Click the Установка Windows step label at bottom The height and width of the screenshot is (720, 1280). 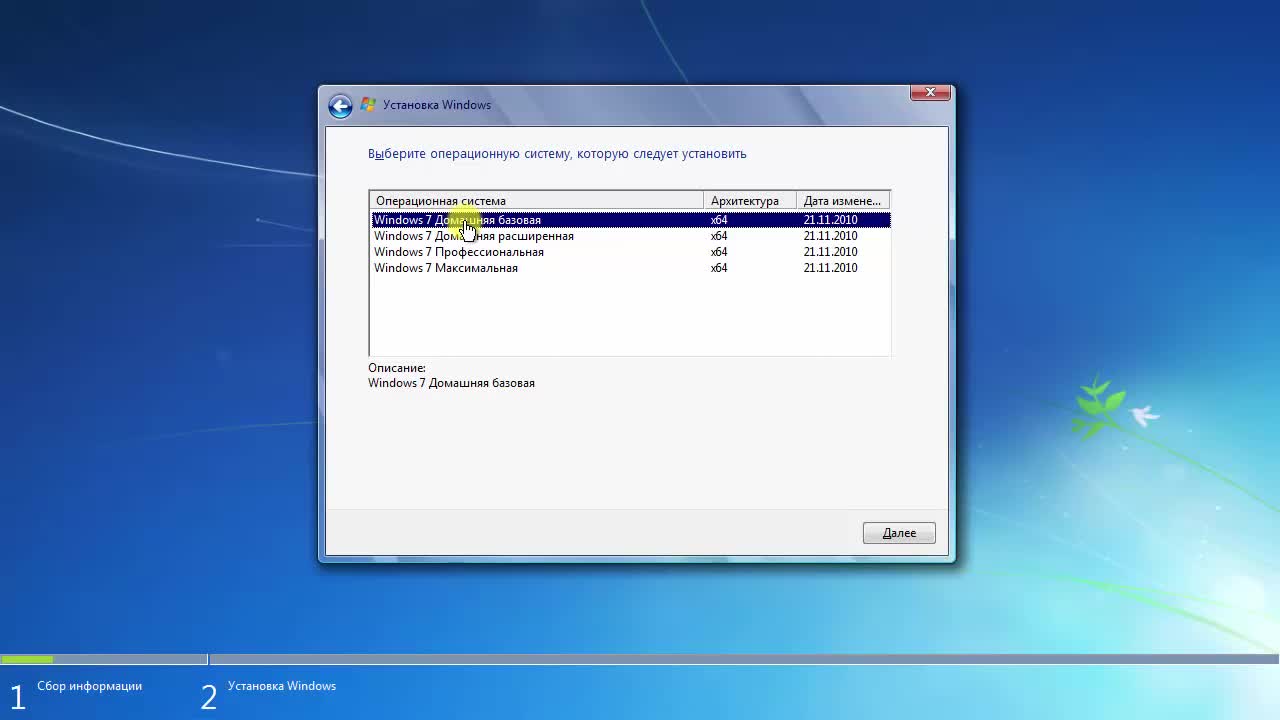[282, 686]
